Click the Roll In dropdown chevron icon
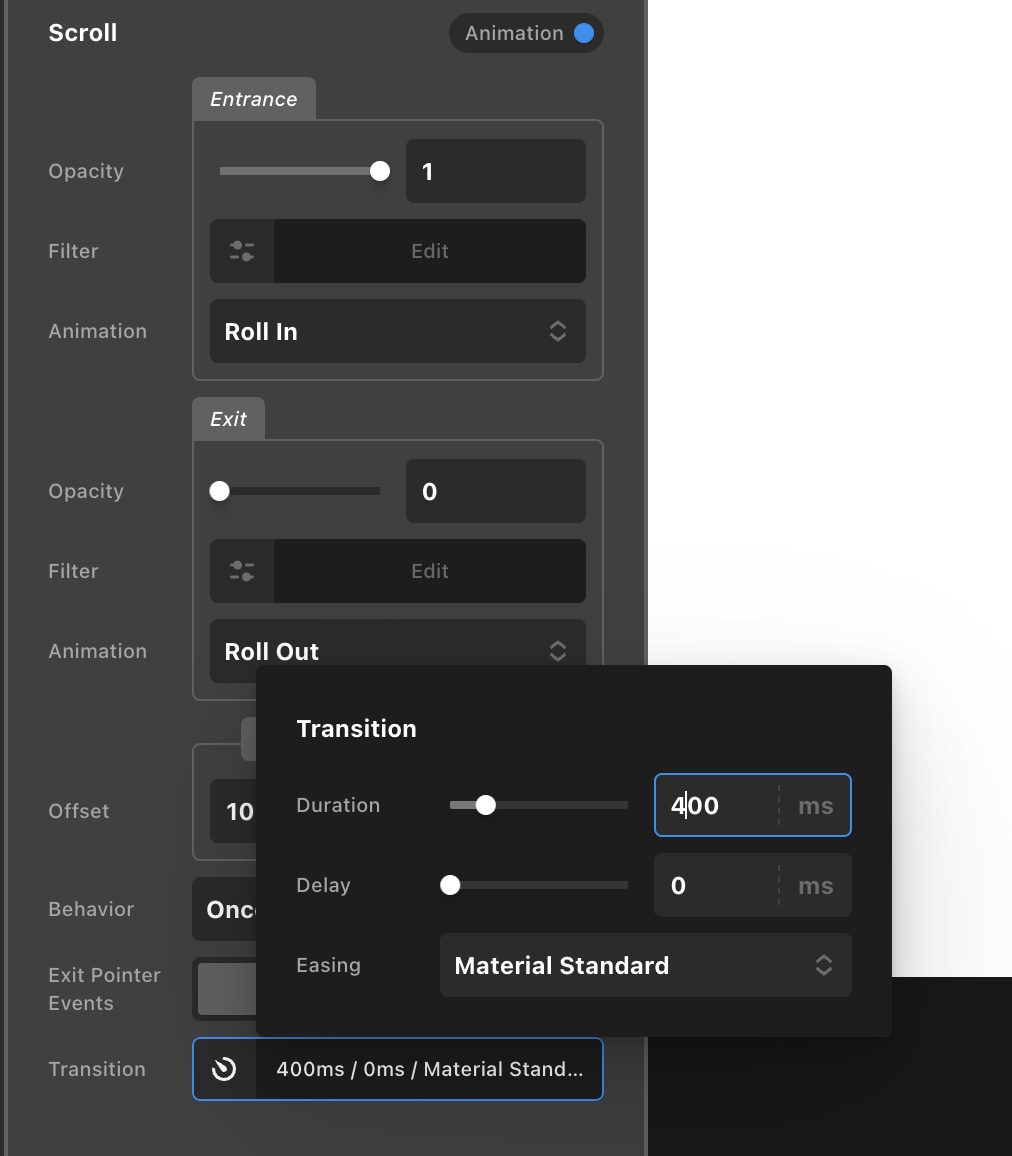The image size is (1012, 1156). [x=558, y=331]
